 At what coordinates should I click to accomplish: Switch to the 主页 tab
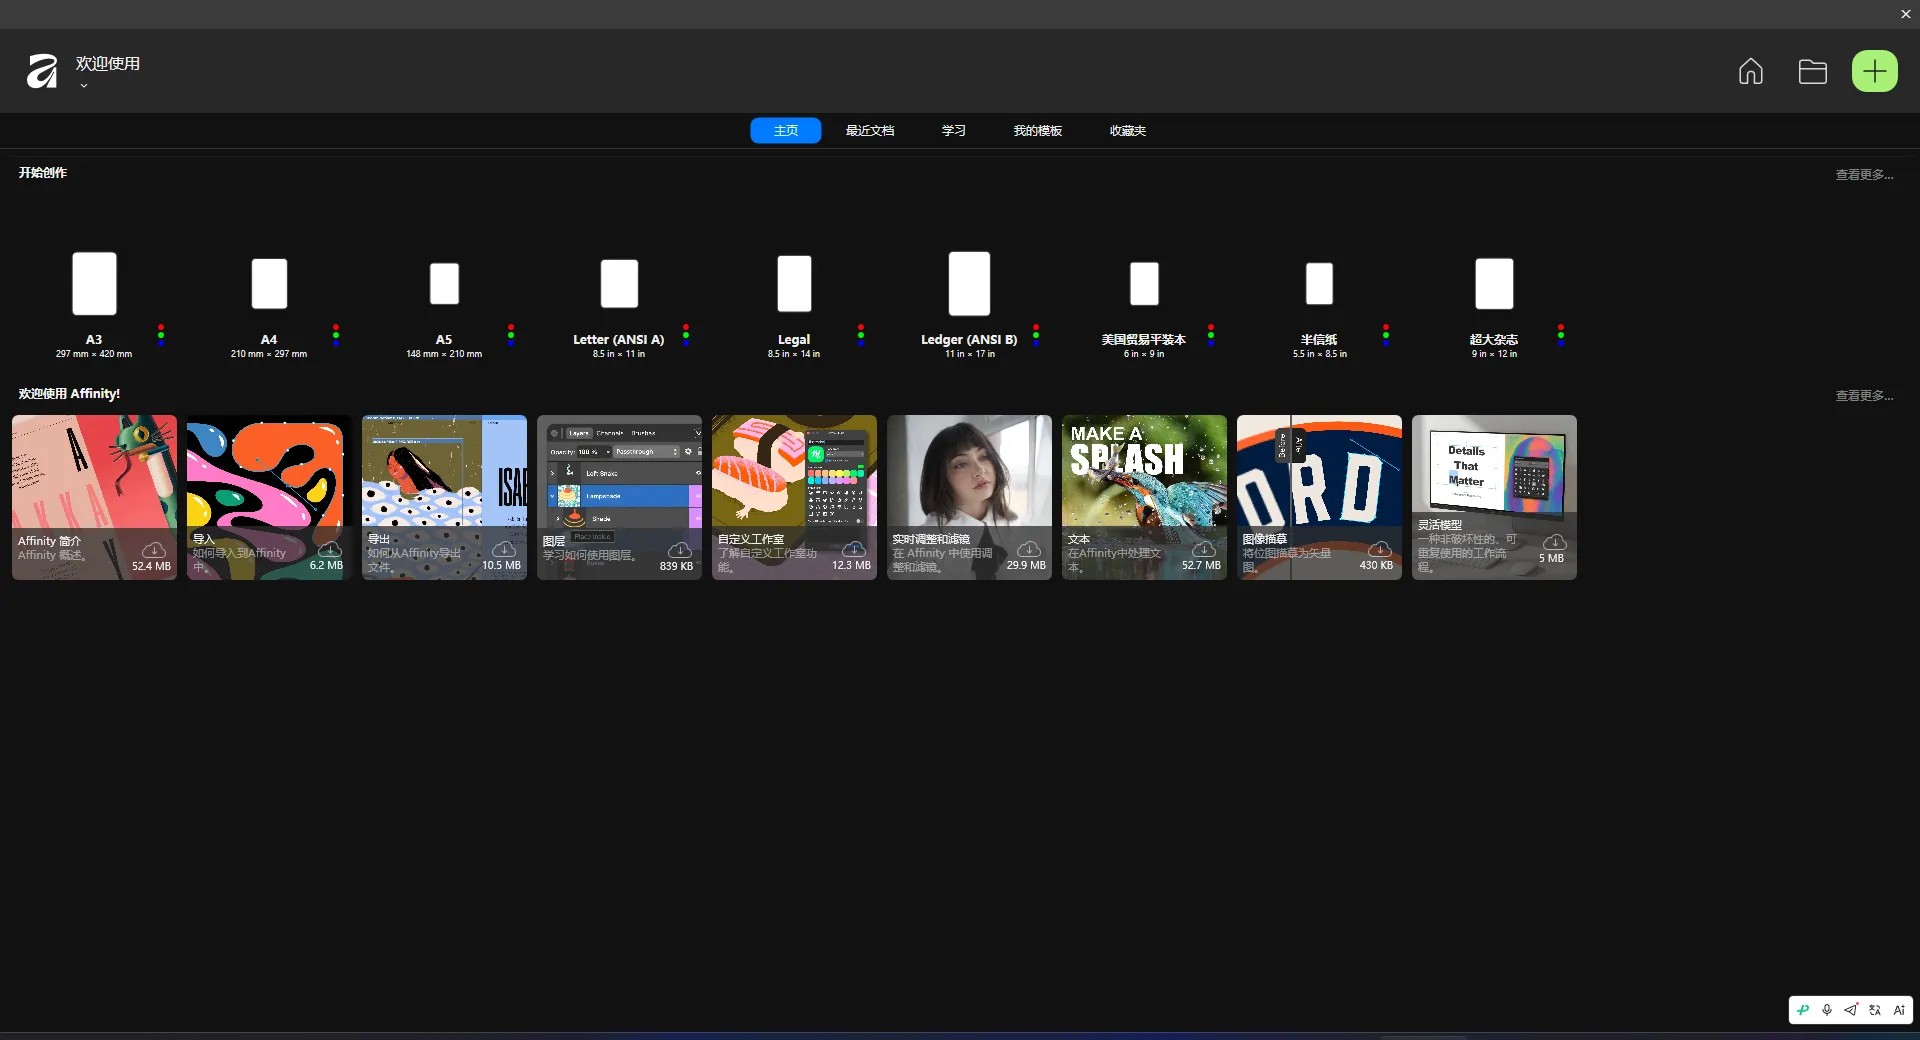point(786,131)
